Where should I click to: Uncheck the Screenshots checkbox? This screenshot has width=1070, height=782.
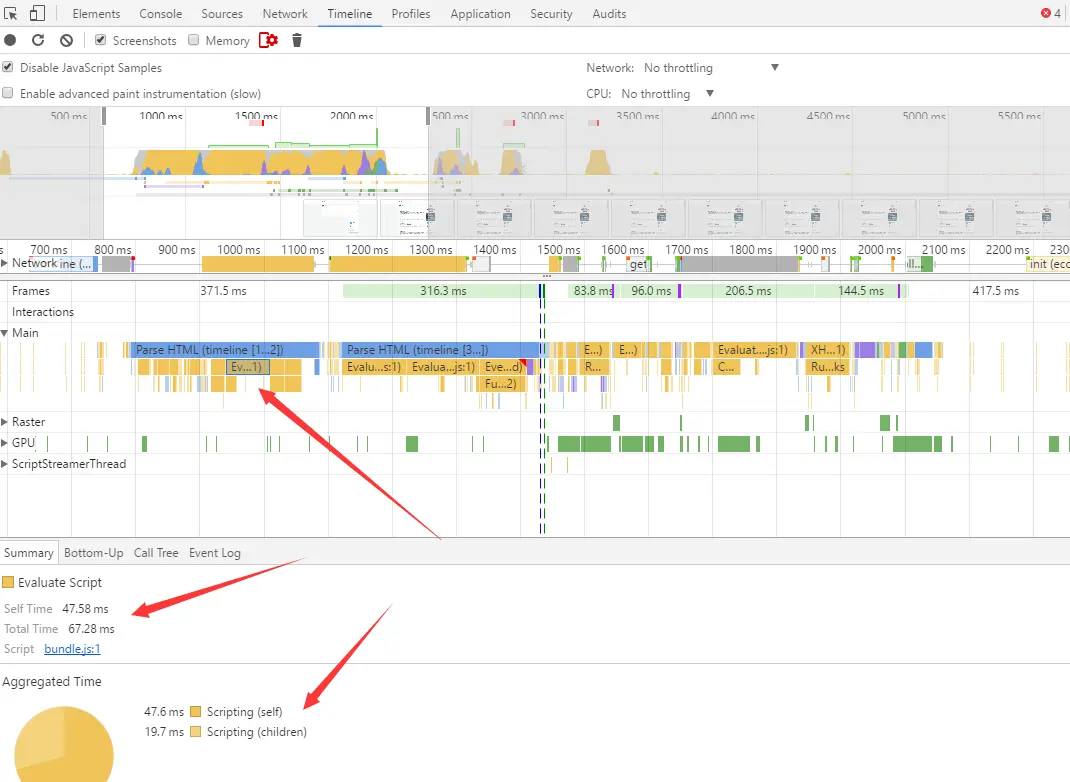point(100,40)
